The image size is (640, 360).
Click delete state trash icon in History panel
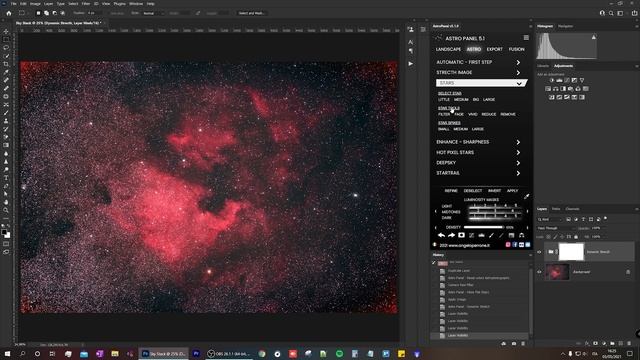pos(523,344)
